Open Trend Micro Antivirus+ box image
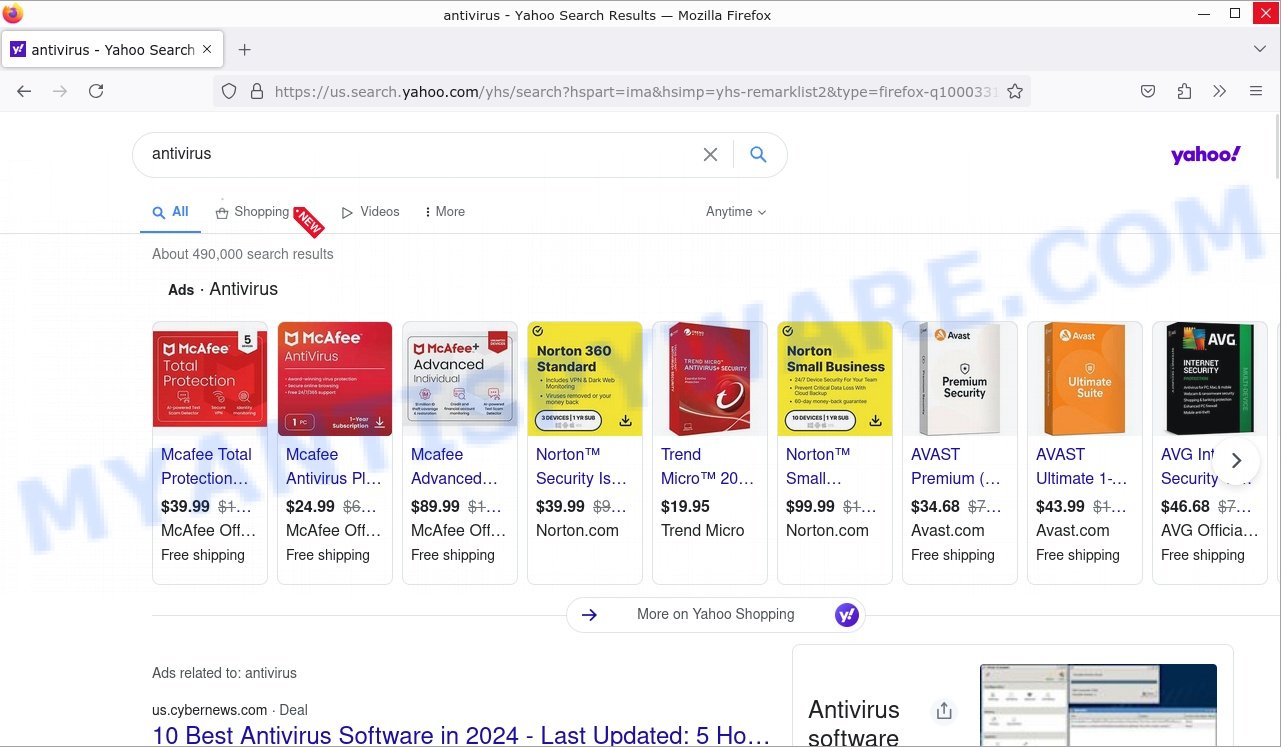 (710, 379)
